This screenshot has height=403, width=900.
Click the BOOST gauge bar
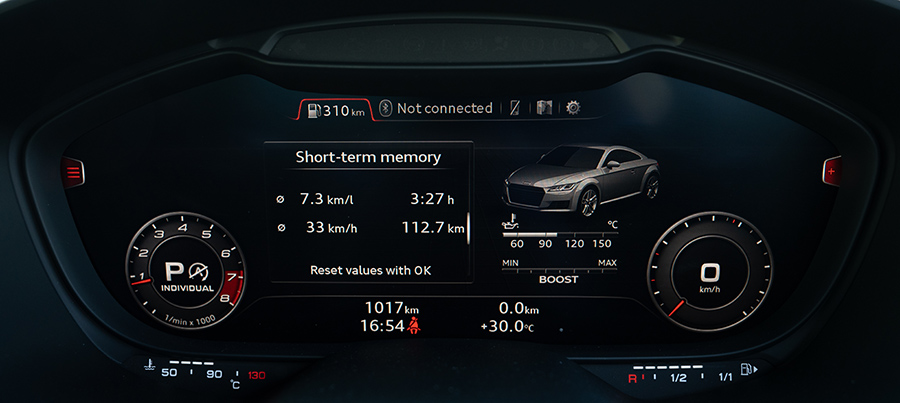559,269
